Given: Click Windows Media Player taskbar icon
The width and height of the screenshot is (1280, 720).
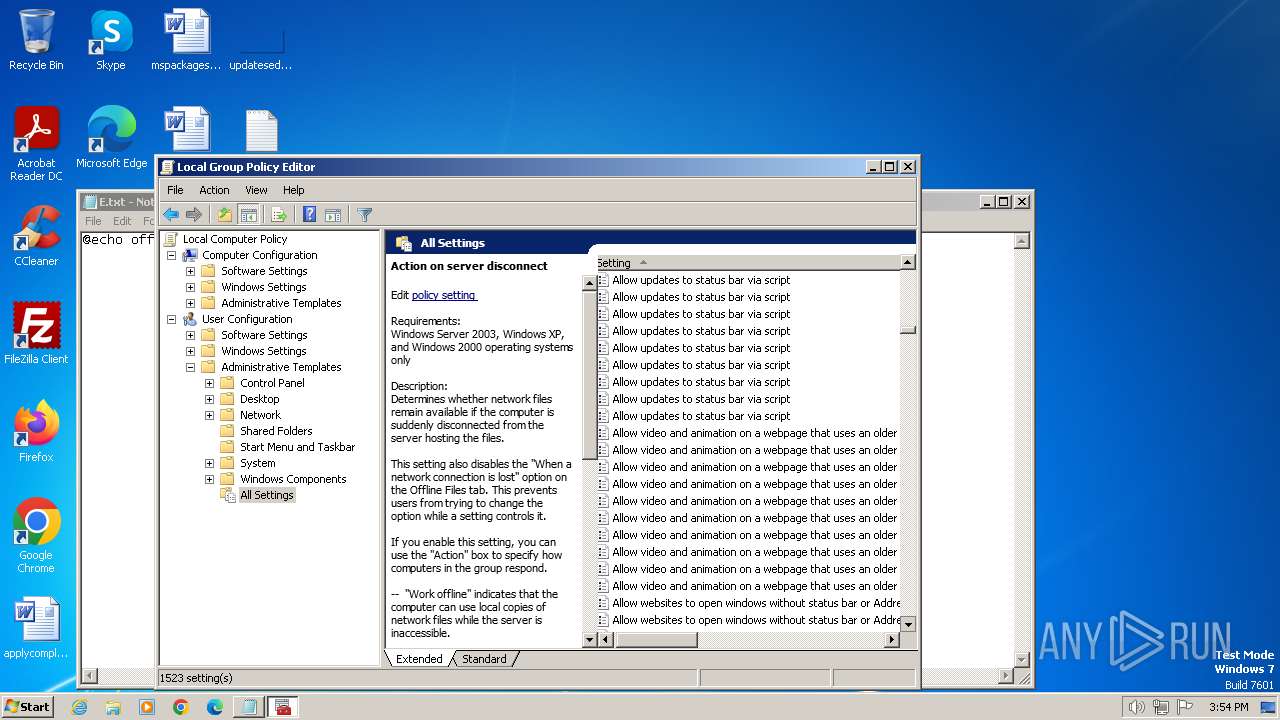Looking at the screenshot, I should point(147,707).
